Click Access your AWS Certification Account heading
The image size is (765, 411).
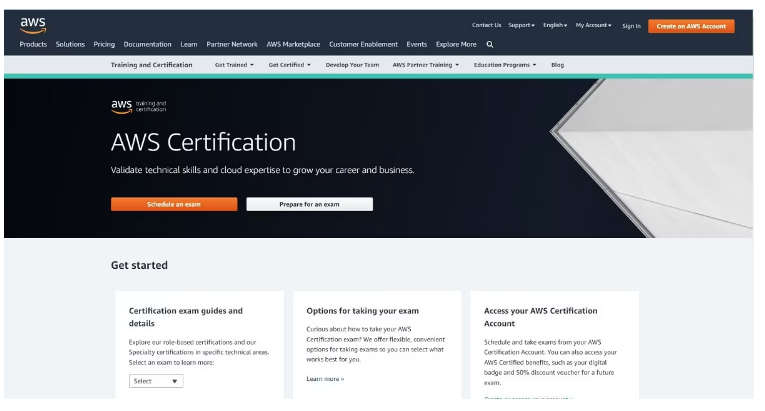[x=541, y=317]
